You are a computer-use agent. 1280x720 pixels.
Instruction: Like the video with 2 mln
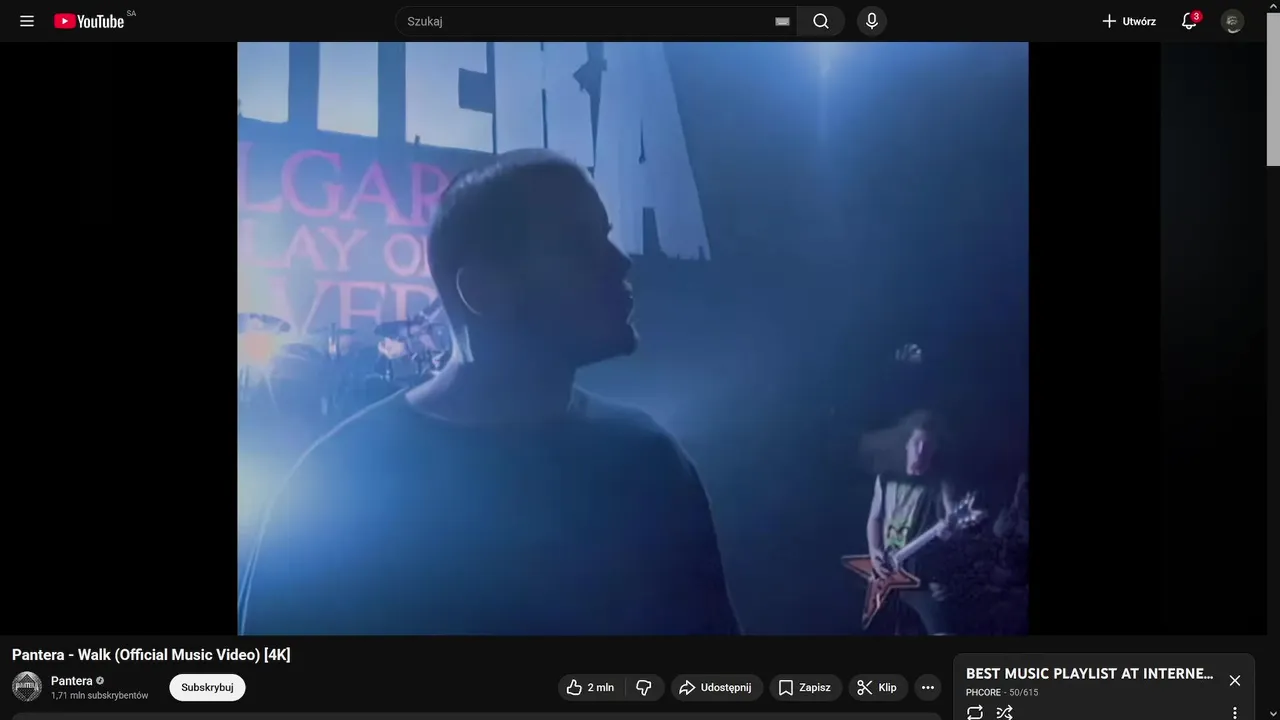[x=591, y=687]
